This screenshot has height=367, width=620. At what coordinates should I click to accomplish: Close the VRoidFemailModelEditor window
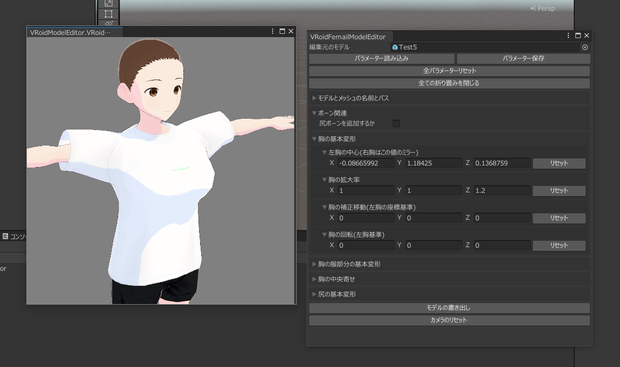587,36
